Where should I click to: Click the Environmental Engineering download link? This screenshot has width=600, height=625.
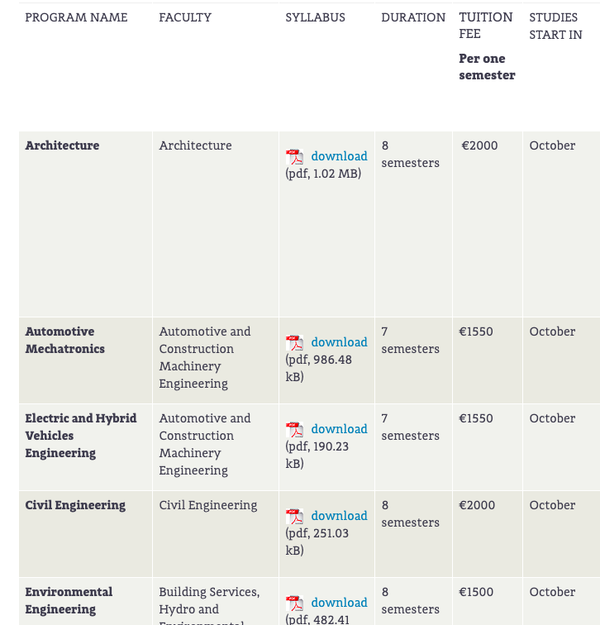[x=339, y=603]
